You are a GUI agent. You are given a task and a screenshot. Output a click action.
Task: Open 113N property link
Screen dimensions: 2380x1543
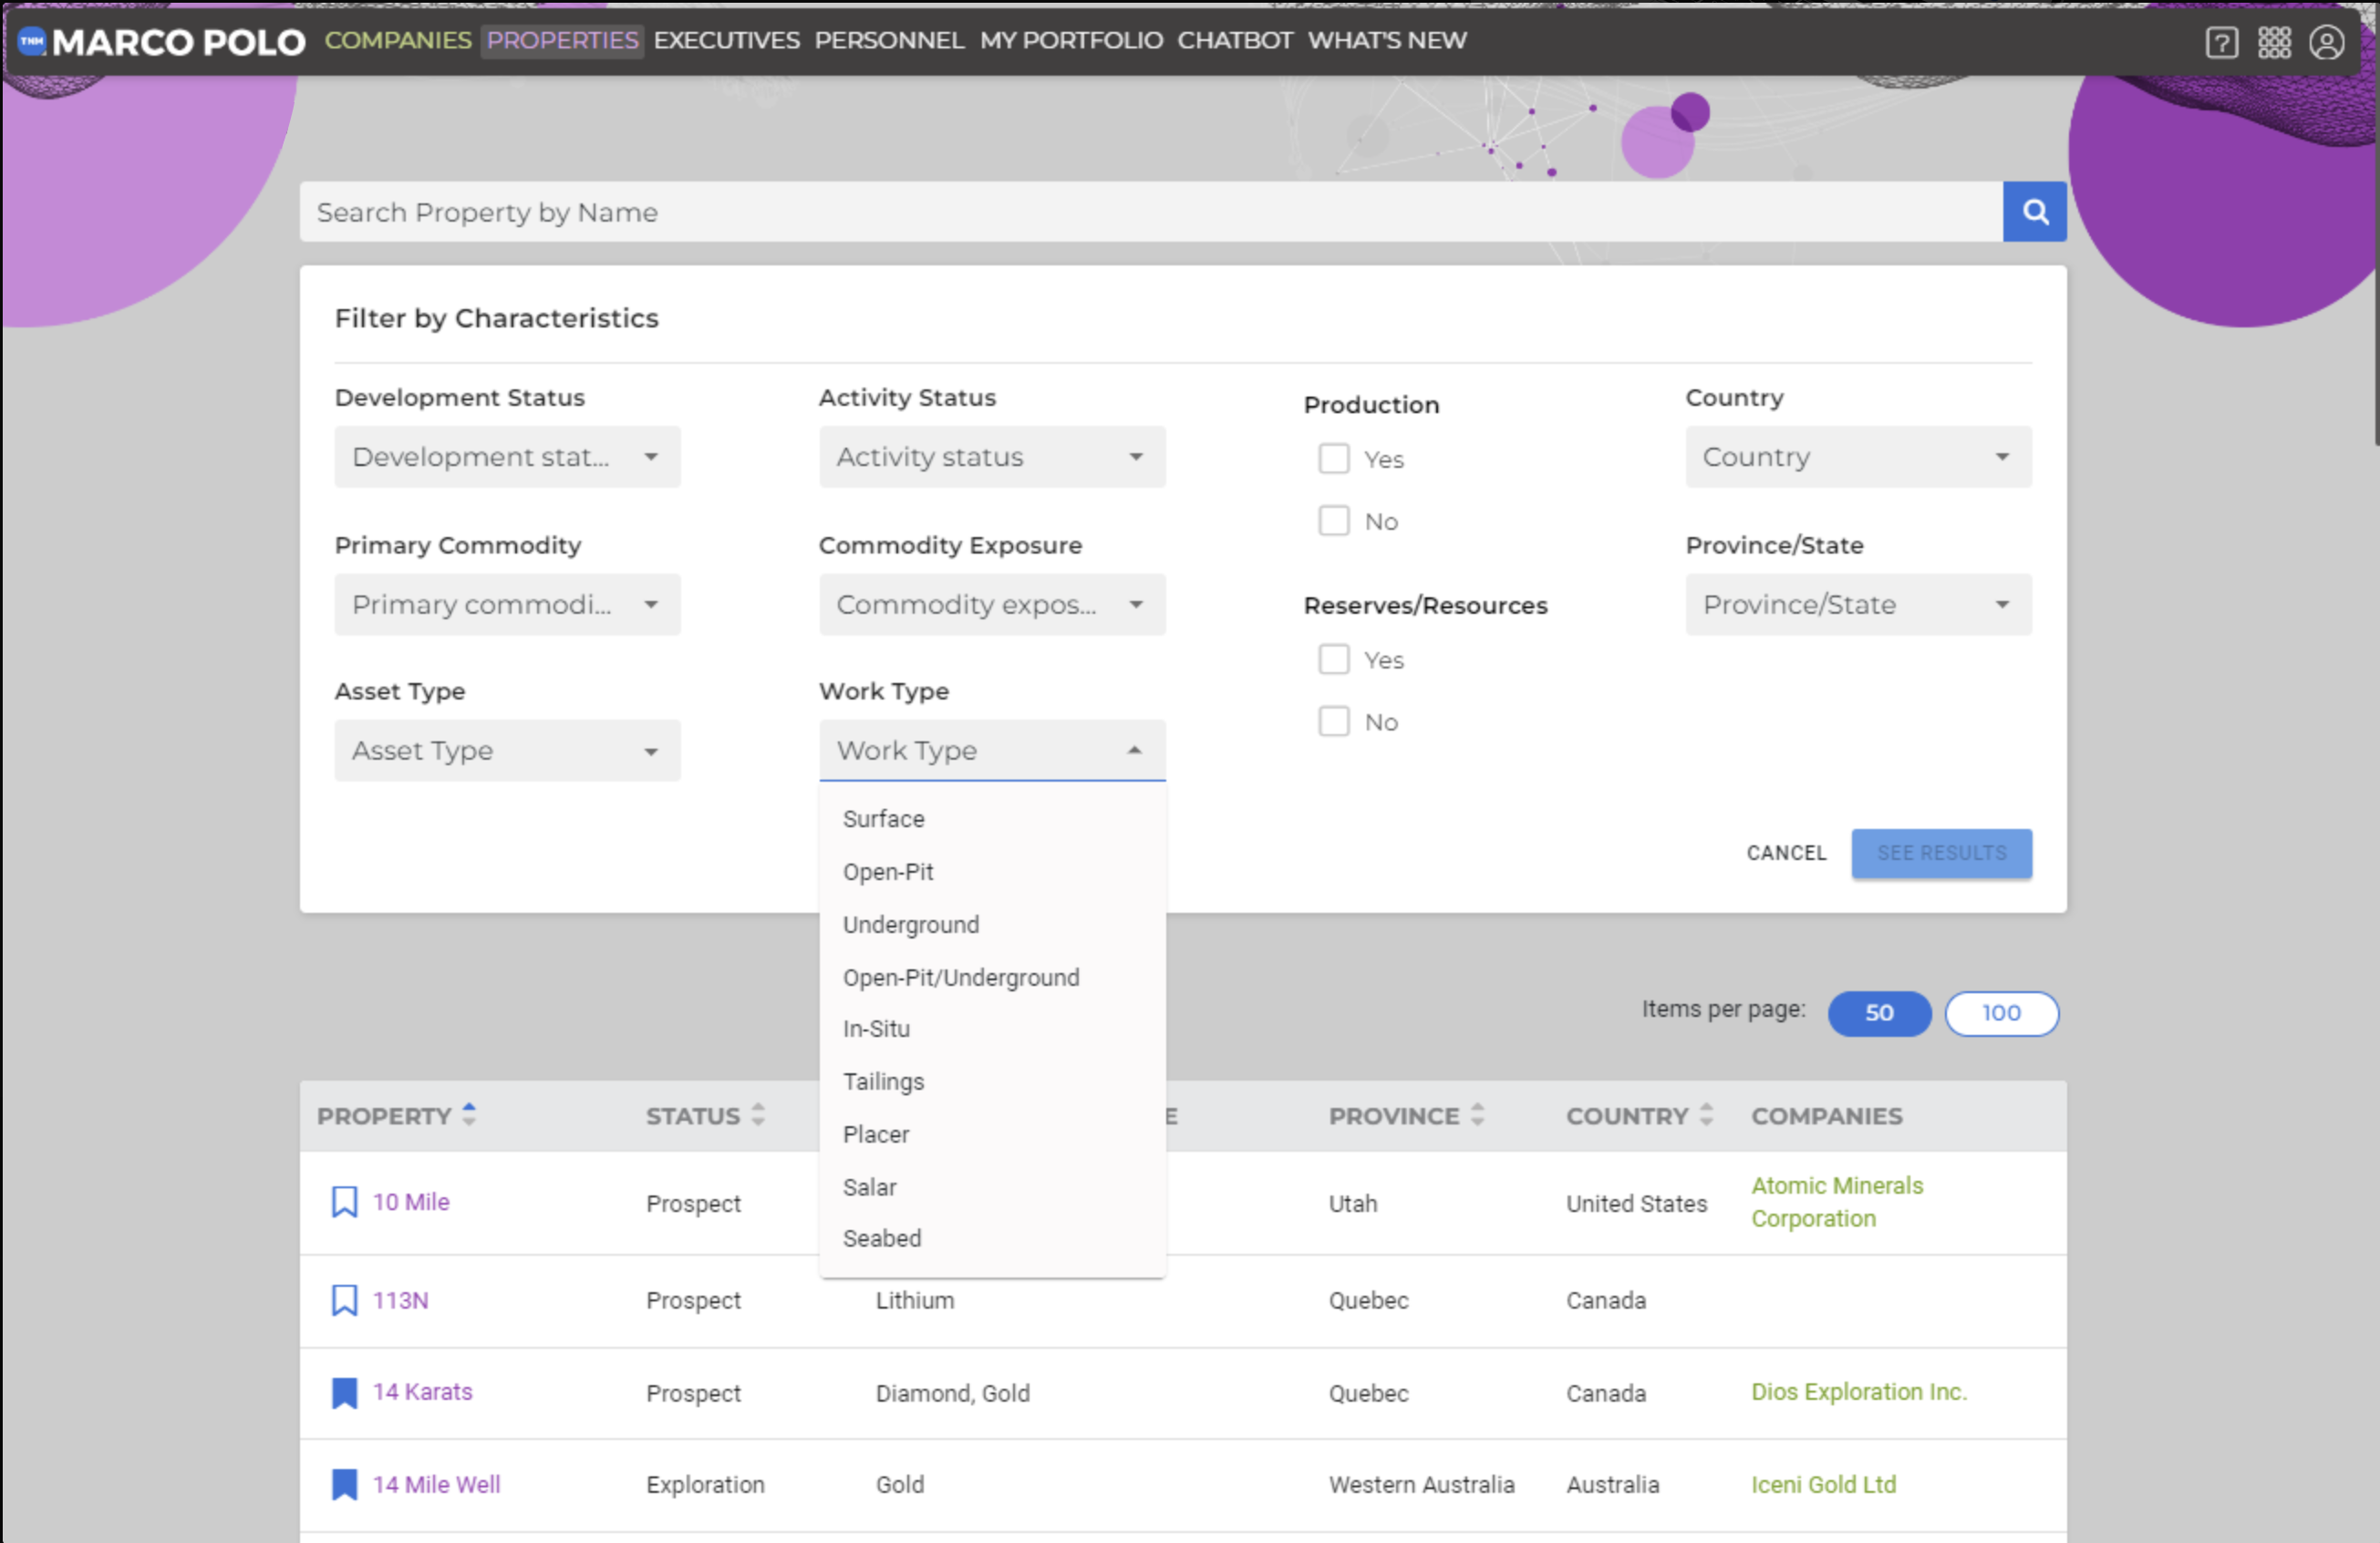tap(400, 1300)
